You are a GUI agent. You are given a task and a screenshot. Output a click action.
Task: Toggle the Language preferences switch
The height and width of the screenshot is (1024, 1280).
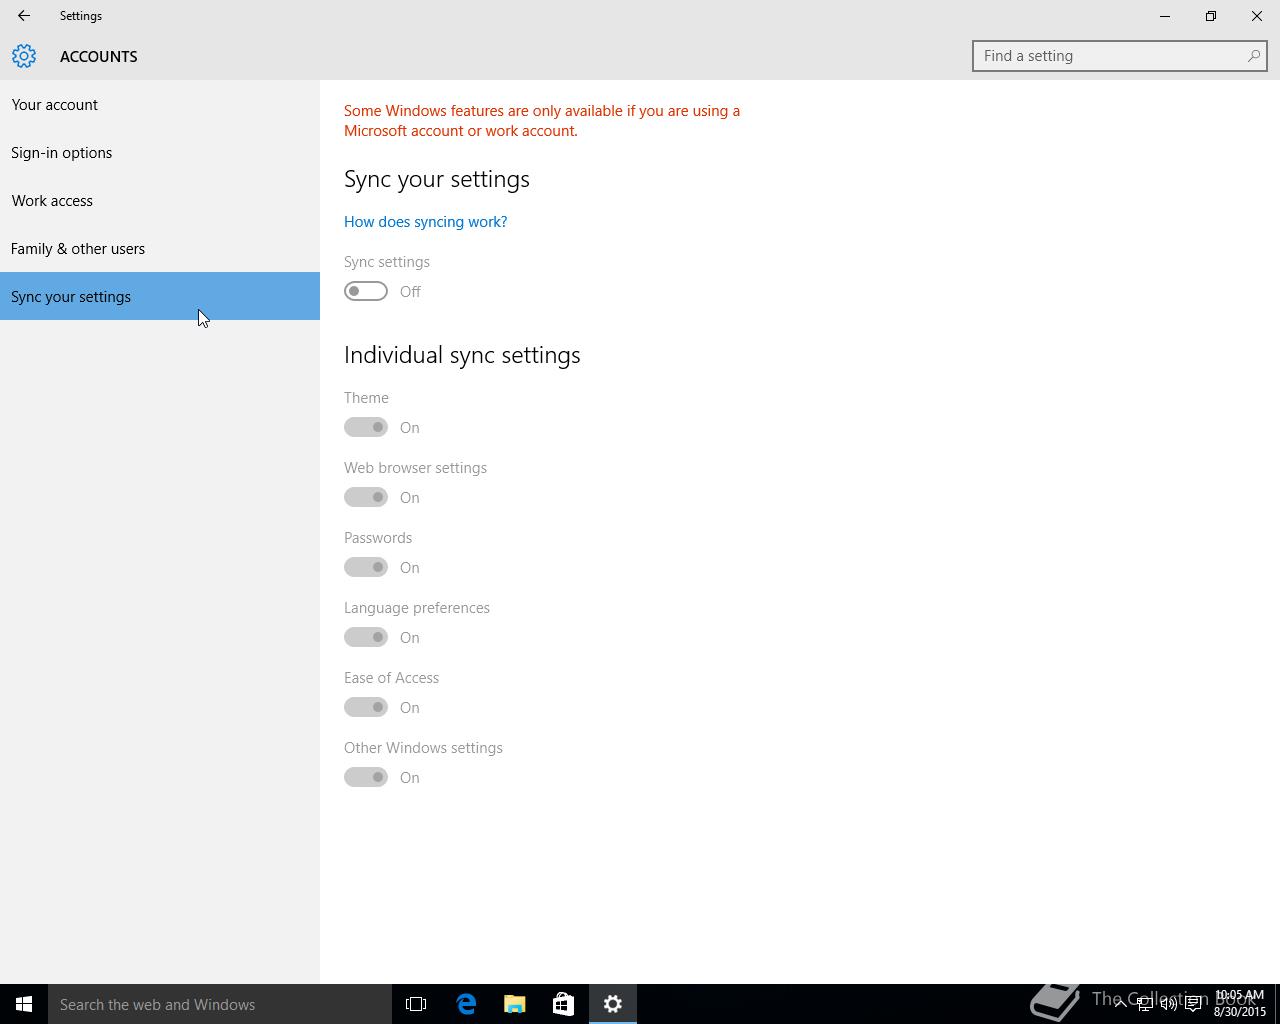point(366,637)
